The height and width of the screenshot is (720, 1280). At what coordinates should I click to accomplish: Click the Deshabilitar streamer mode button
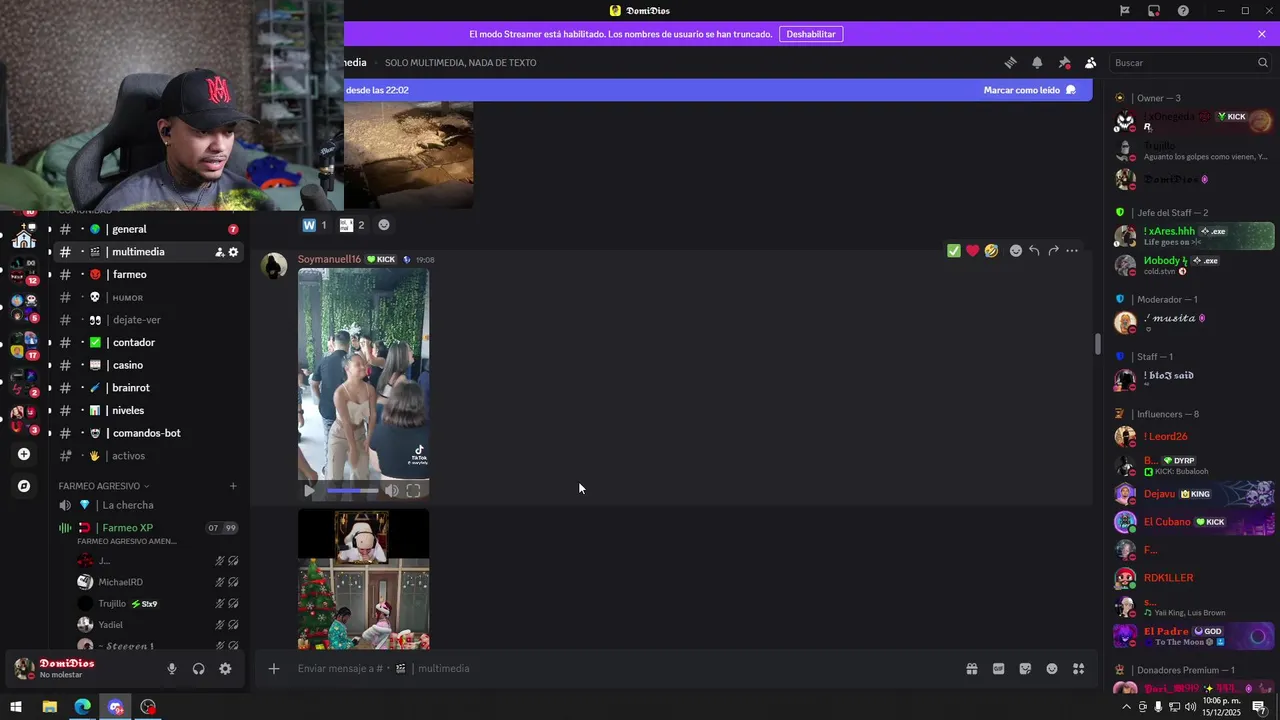(811, 34)
